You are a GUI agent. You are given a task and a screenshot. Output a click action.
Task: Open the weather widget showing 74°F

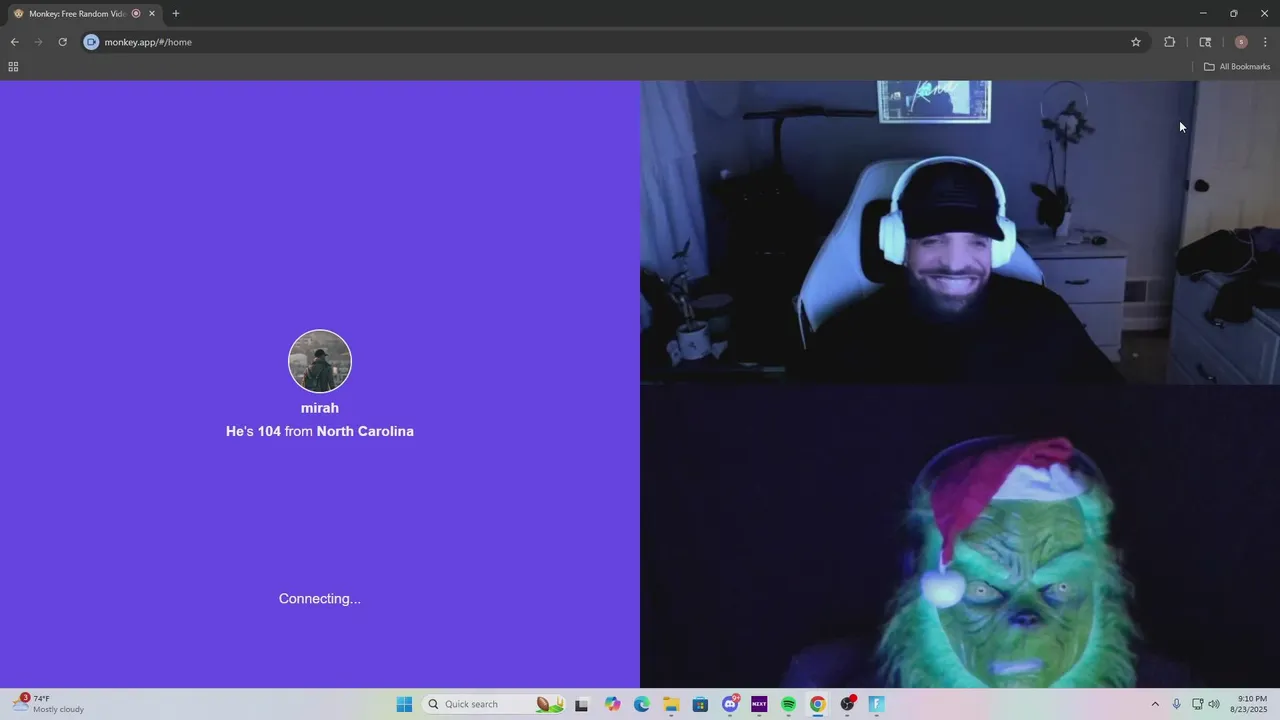click(49, 704)
